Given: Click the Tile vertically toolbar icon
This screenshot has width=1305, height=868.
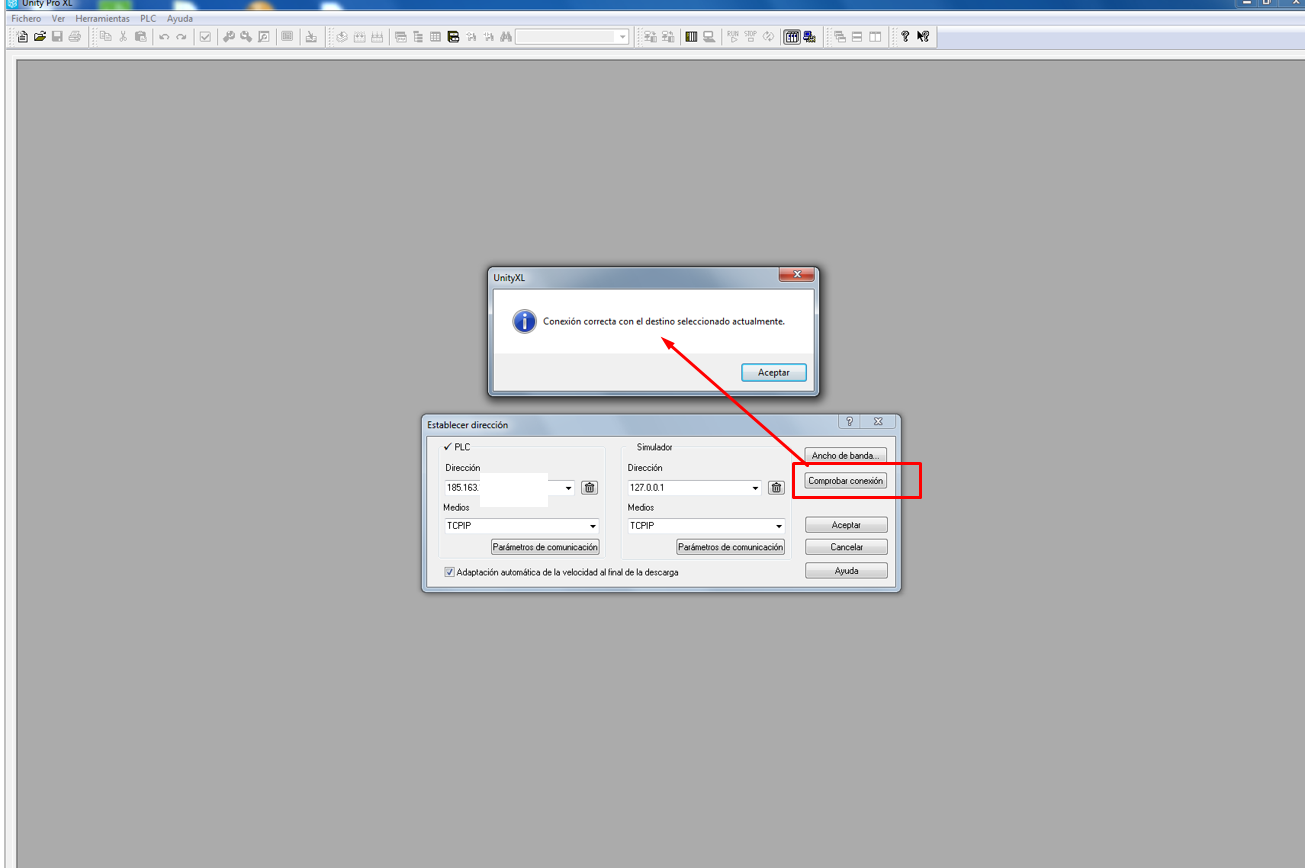Looking at the screenshot, I should click(x=874, y=37).
